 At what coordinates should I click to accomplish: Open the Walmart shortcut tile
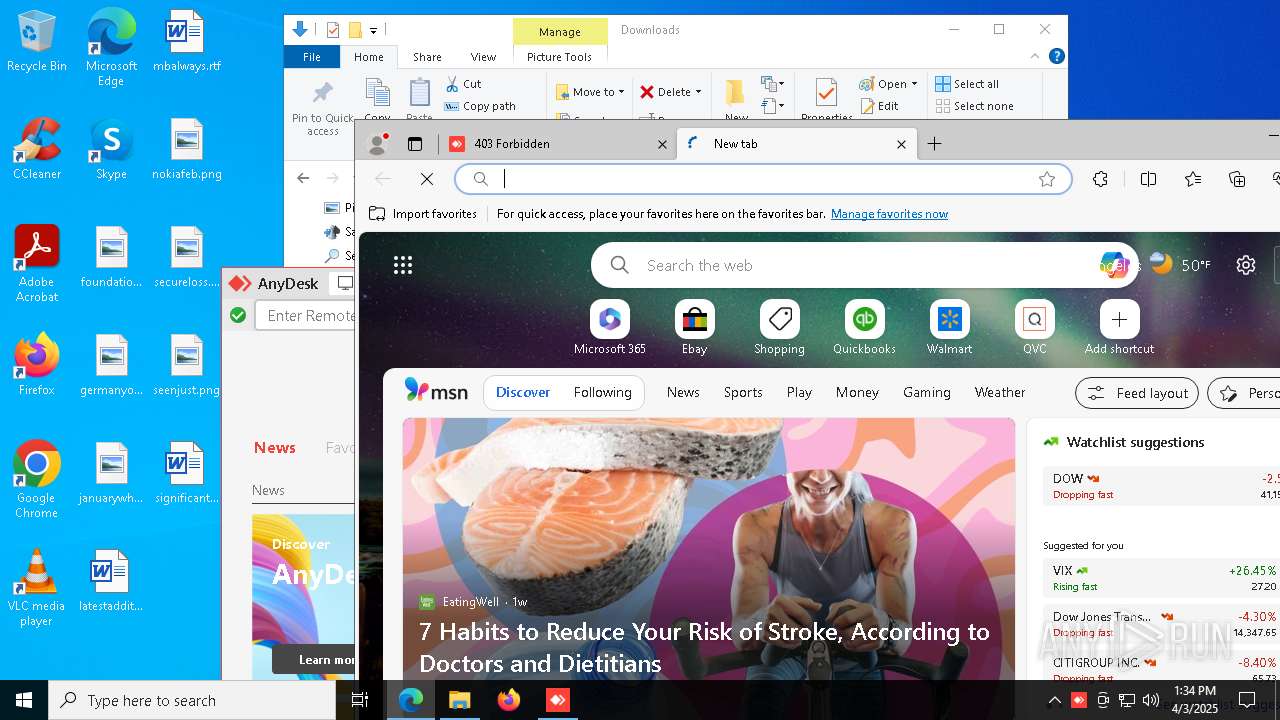pyautogui.click(x=949, y=328)
